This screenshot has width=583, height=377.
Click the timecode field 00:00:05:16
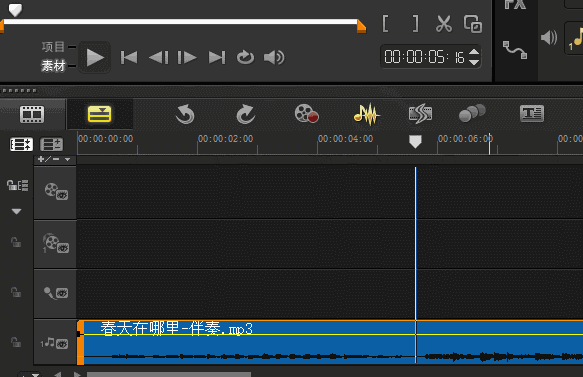click(424, 57)
